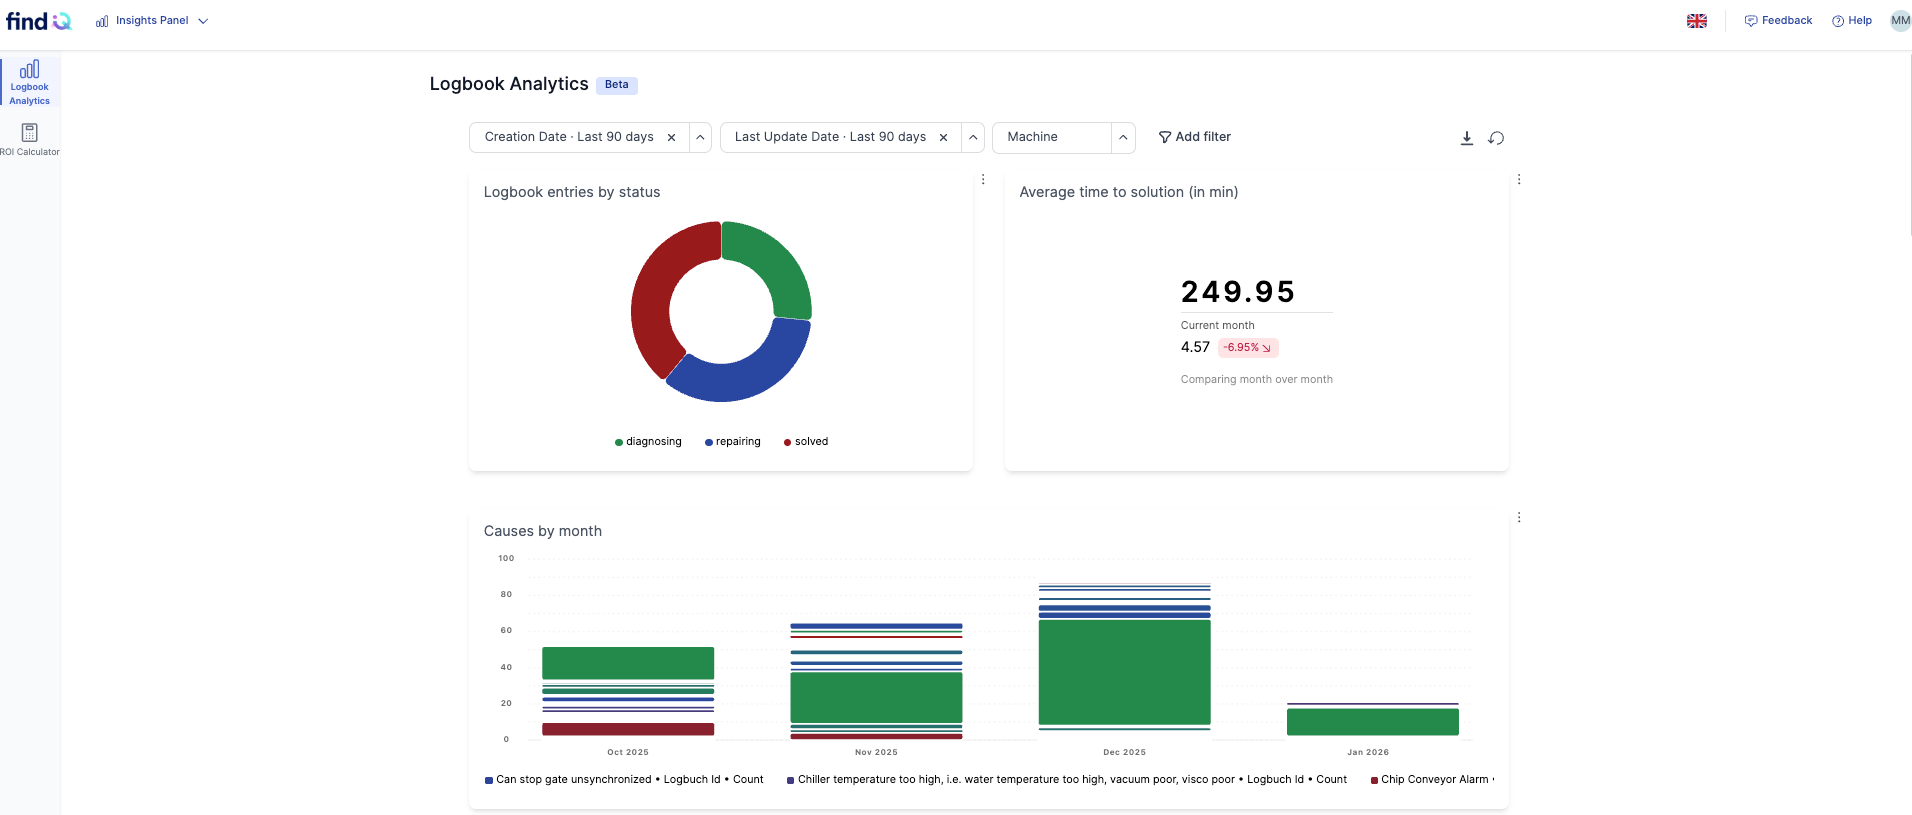The height and width of the screenshot is (815, 1912).
Task: Open Logbook Analytics in the sidebar
Action: tap(30, 82)
